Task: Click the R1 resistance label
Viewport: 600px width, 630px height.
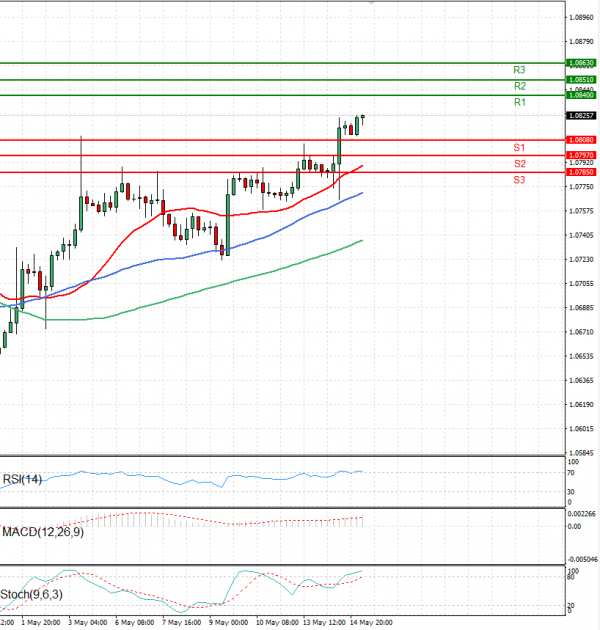Action: point(520,102)
